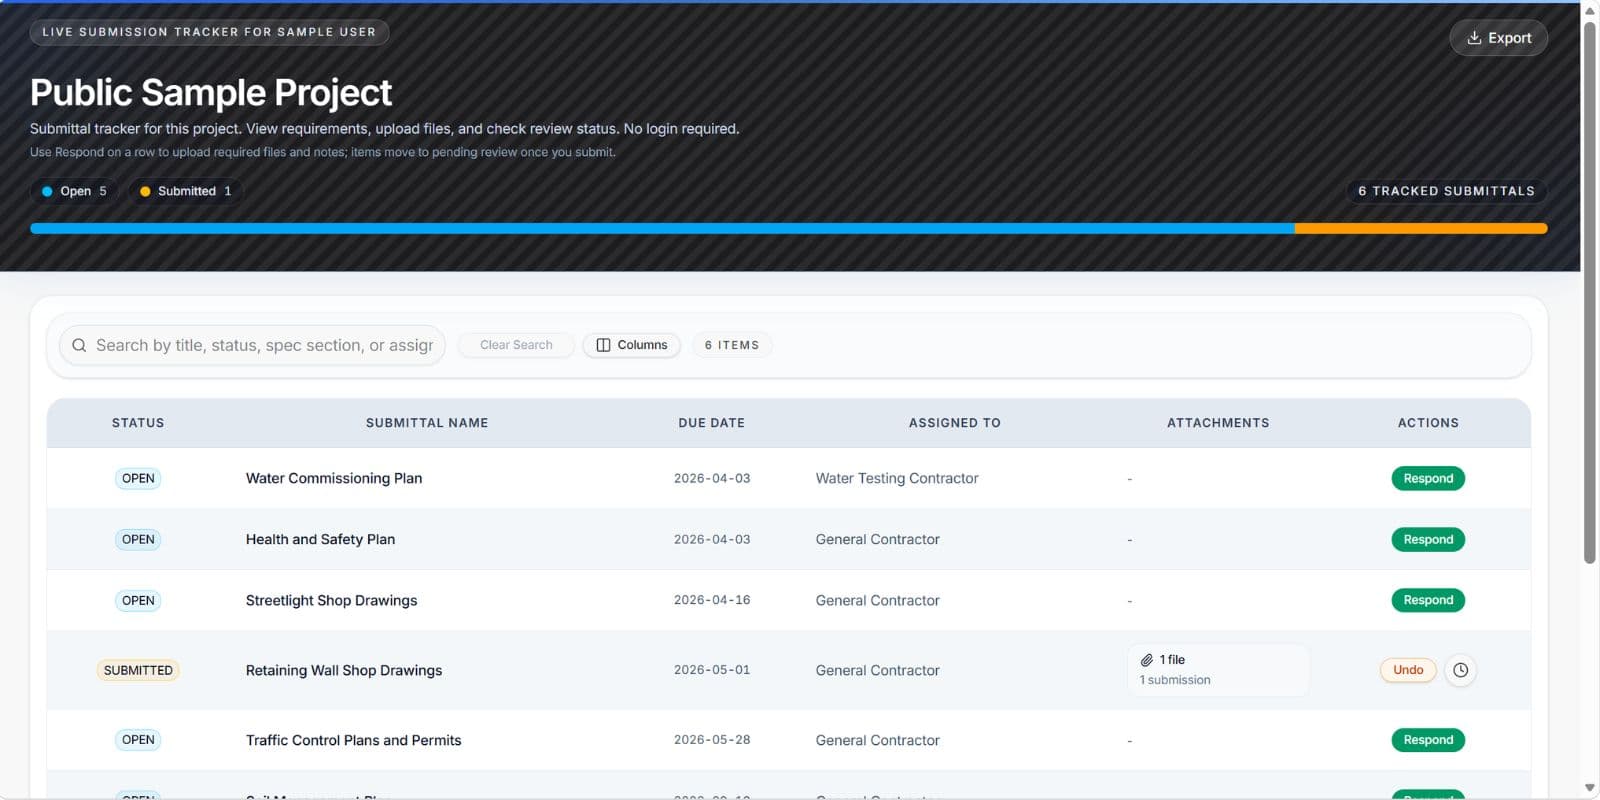Click the Actions column header
Screen dimensions: 1600x800
pyautogui.click(x=1428, y=423)
